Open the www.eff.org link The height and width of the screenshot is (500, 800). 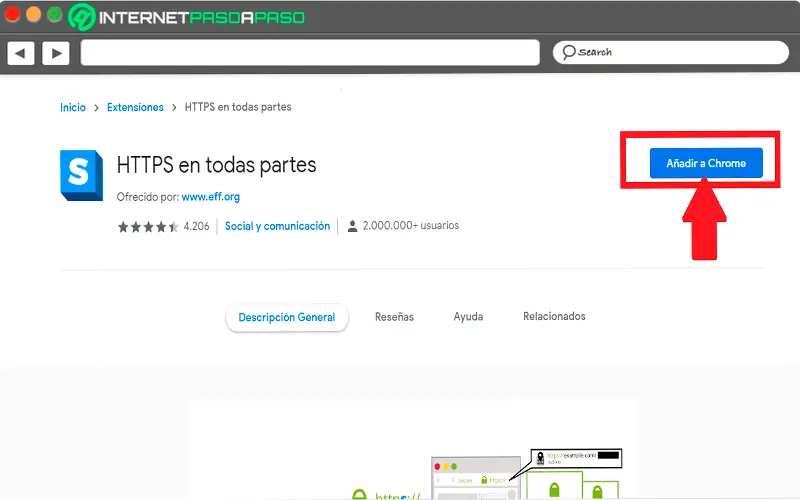(211, 196)
